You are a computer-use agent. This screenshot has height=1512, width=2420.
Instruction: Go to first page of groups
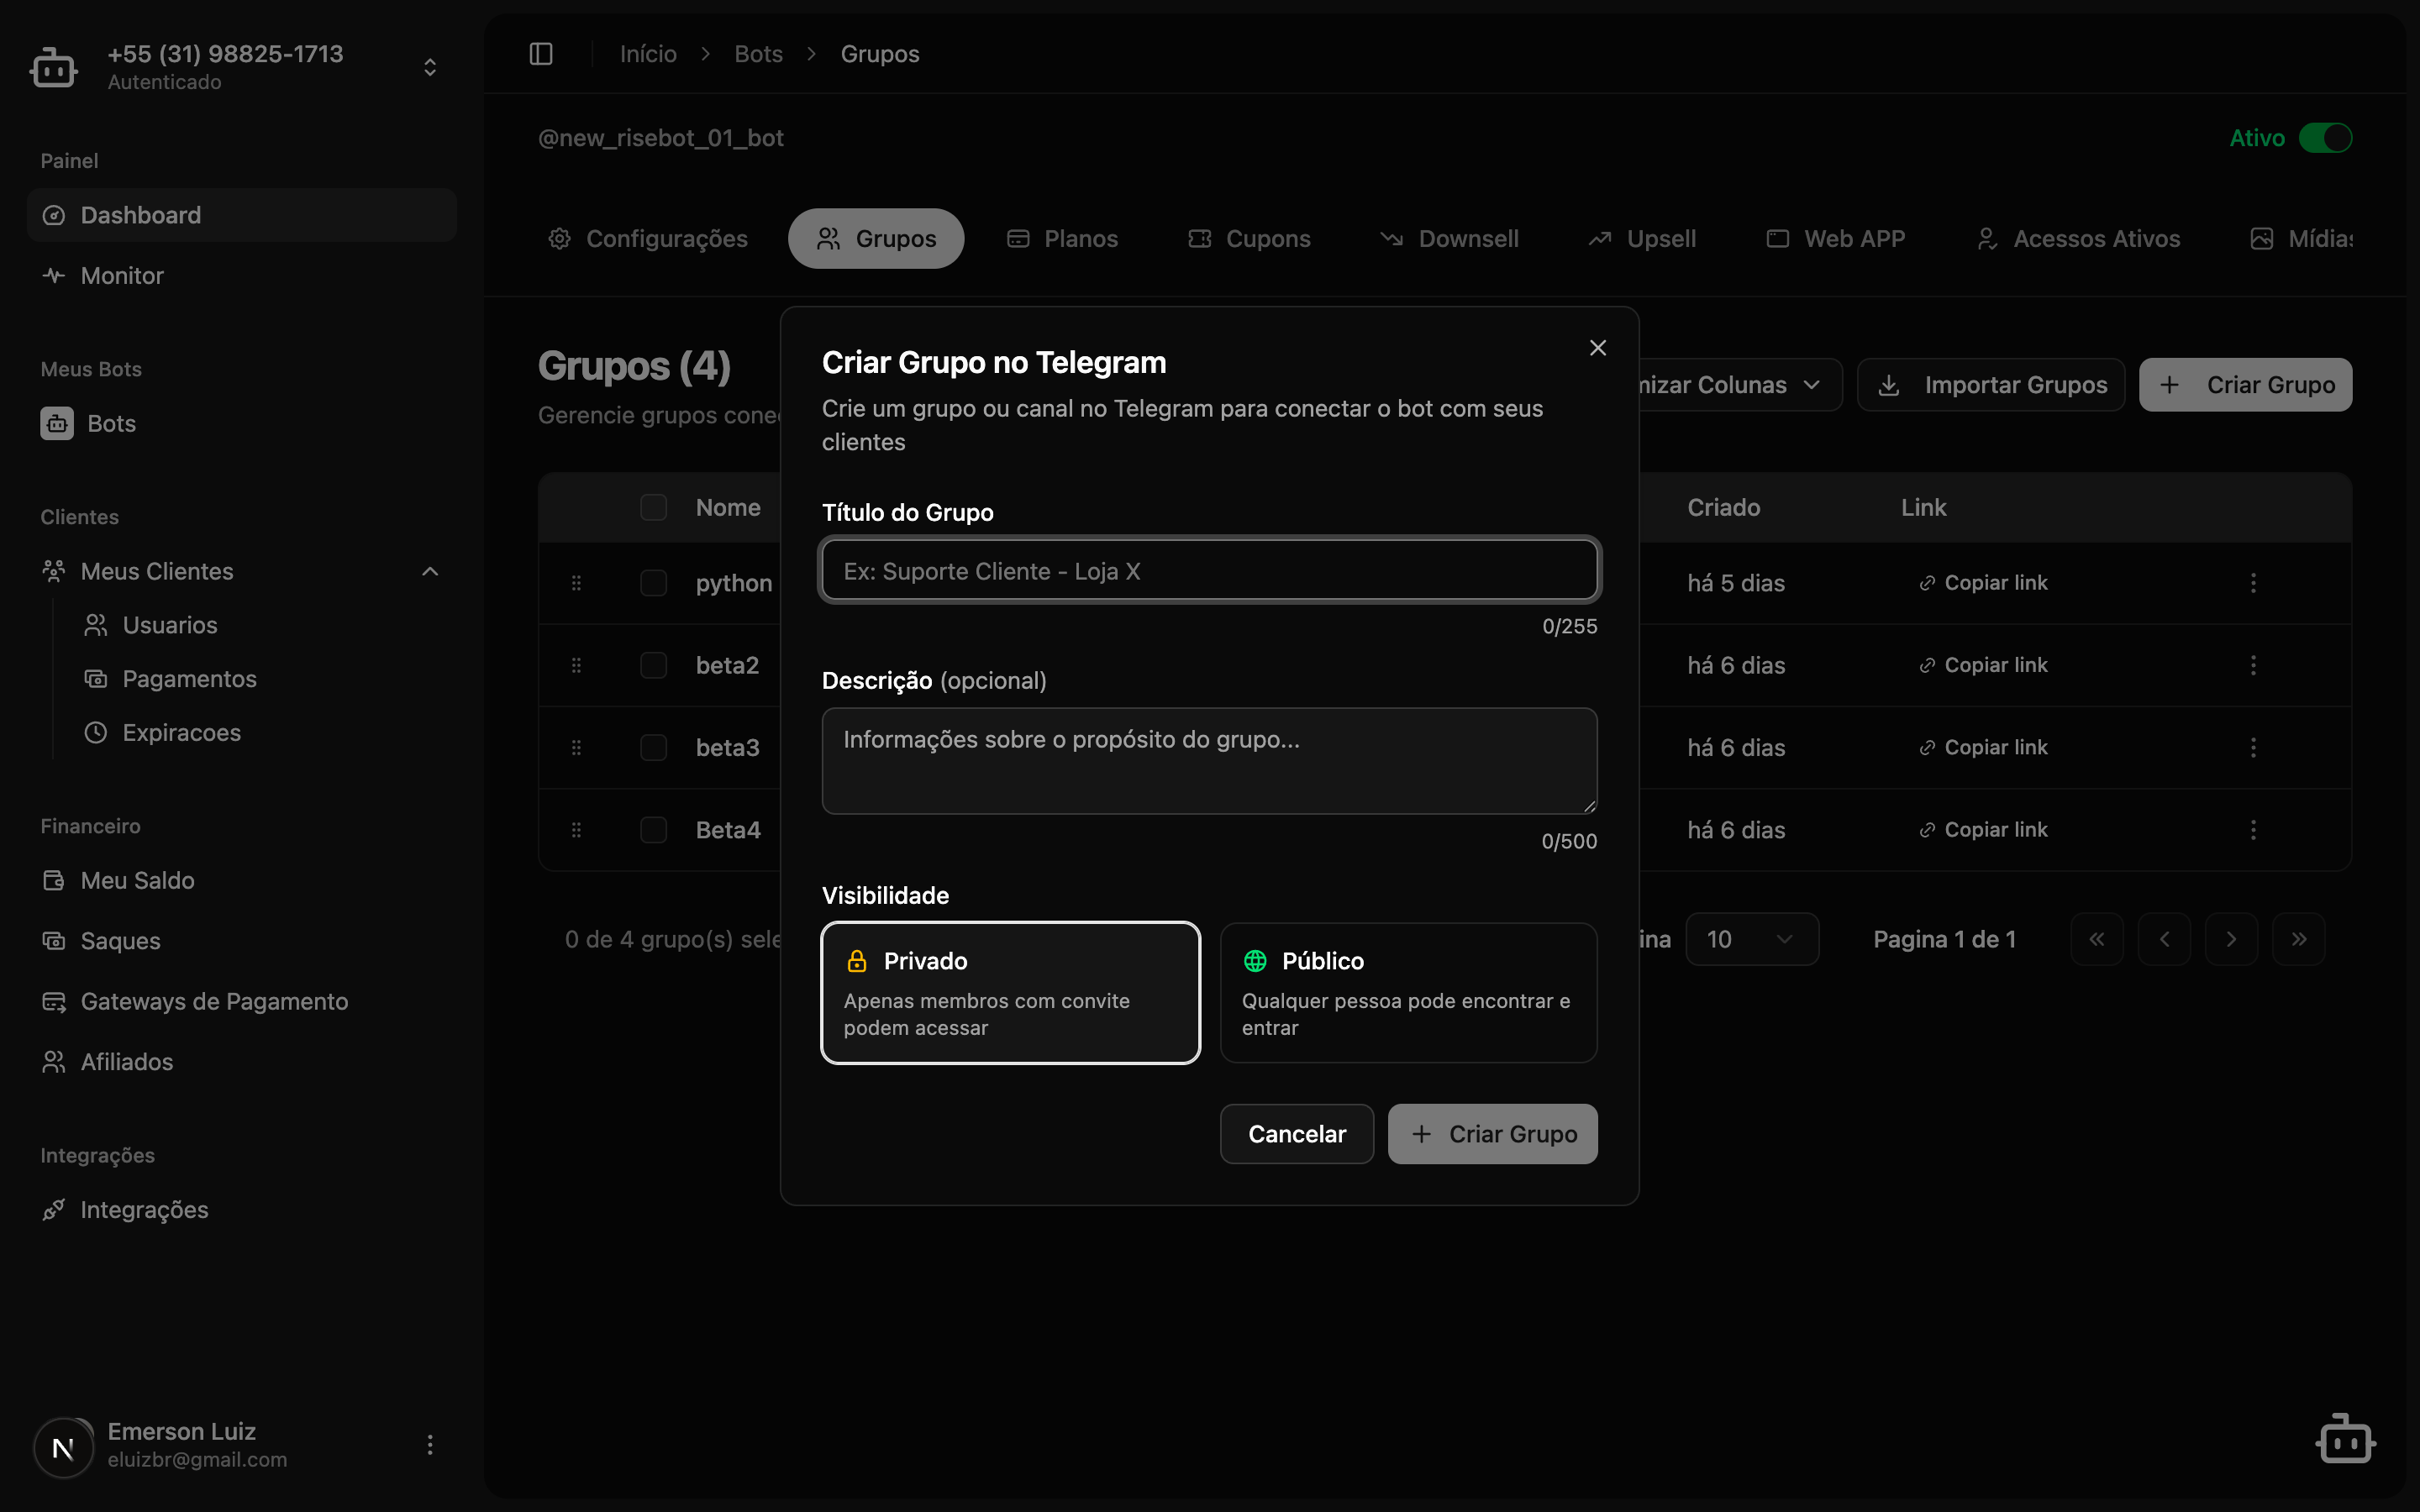click(2097, 939)
